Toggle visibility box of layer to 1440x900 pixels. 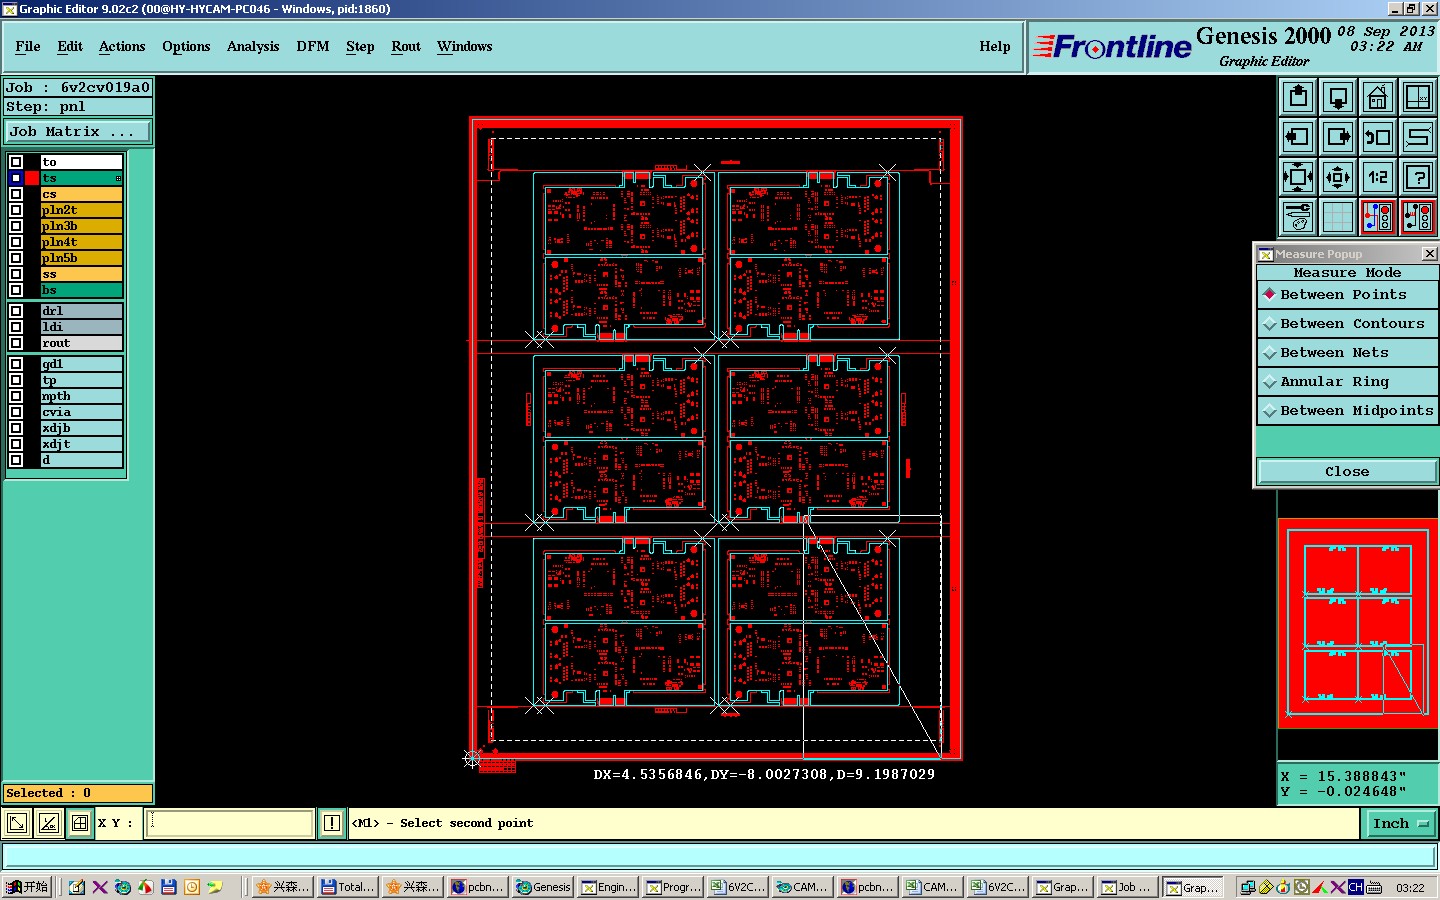coord(16,162)
